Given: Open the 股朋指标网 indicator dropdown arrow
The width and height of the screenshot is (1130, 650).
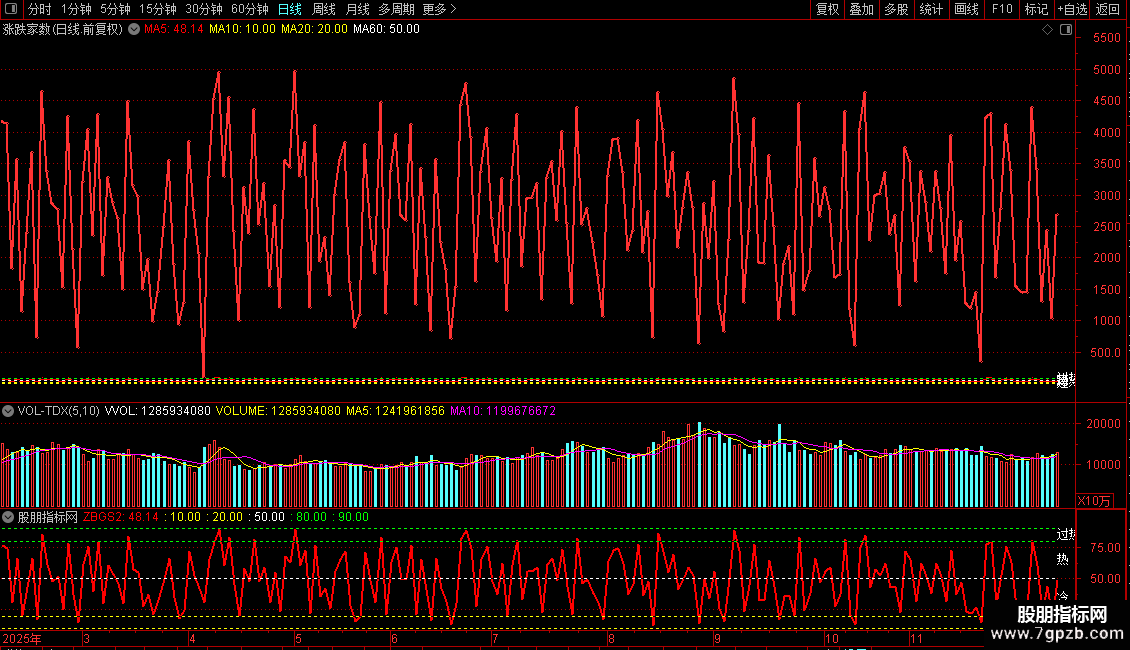Looking at the screenshot, I should [8, 517].
